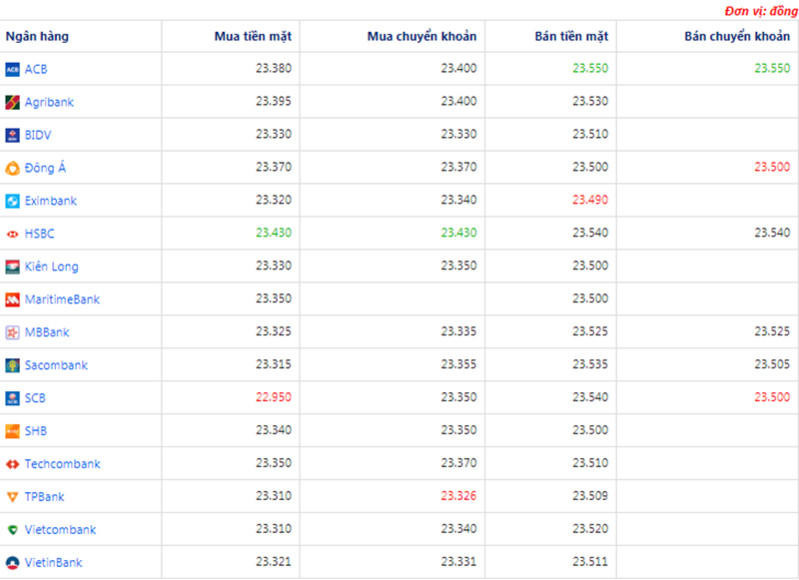Click the VietinBank logo icon
799x580 pixels.
click(13, 563)
